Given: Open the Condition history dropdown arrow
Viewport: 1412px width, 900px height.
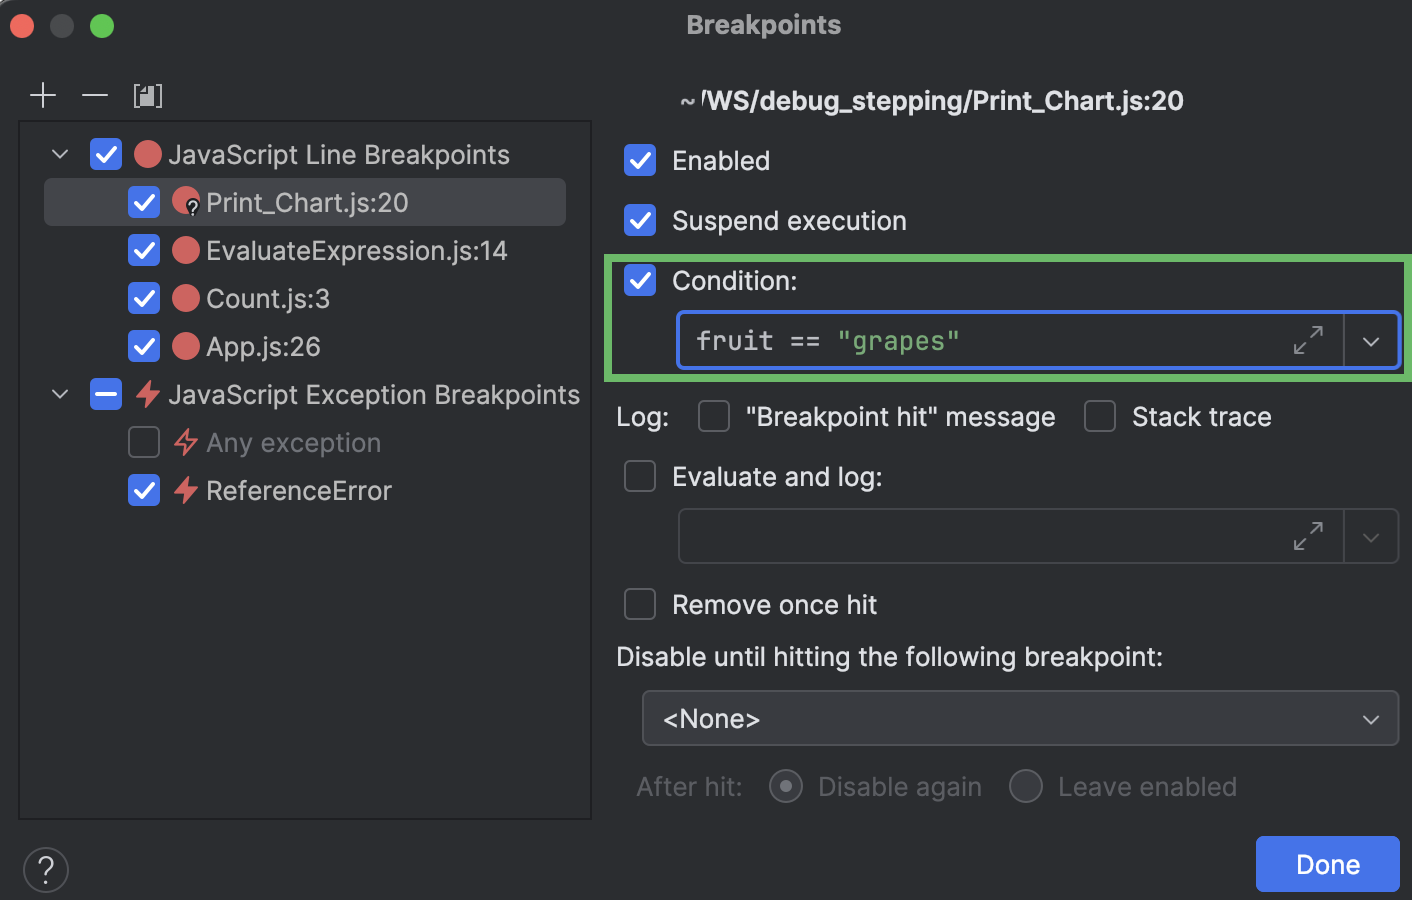Looking at the screenshot, I should coord(1371,341).
